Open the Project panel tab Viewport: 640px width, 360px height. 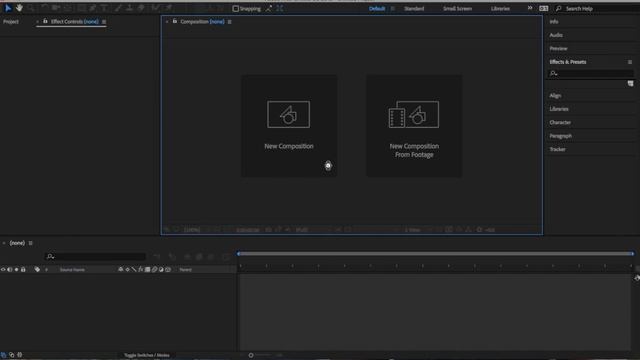tap(11, 22)
